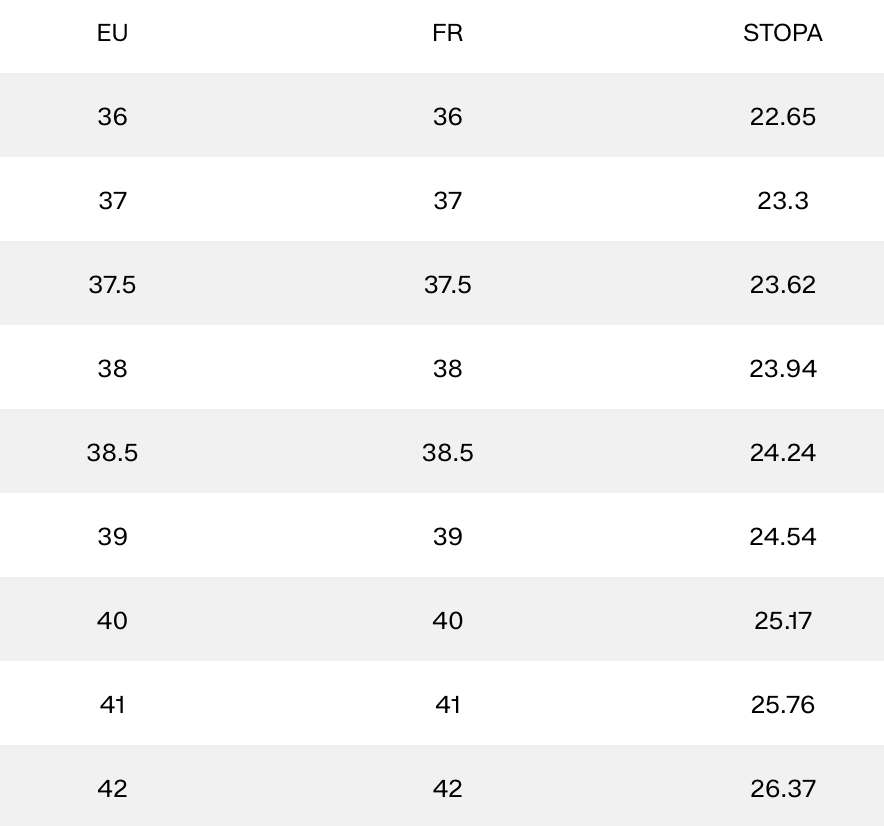Click the 23.62 STOPA value

[x=782, y=285]
